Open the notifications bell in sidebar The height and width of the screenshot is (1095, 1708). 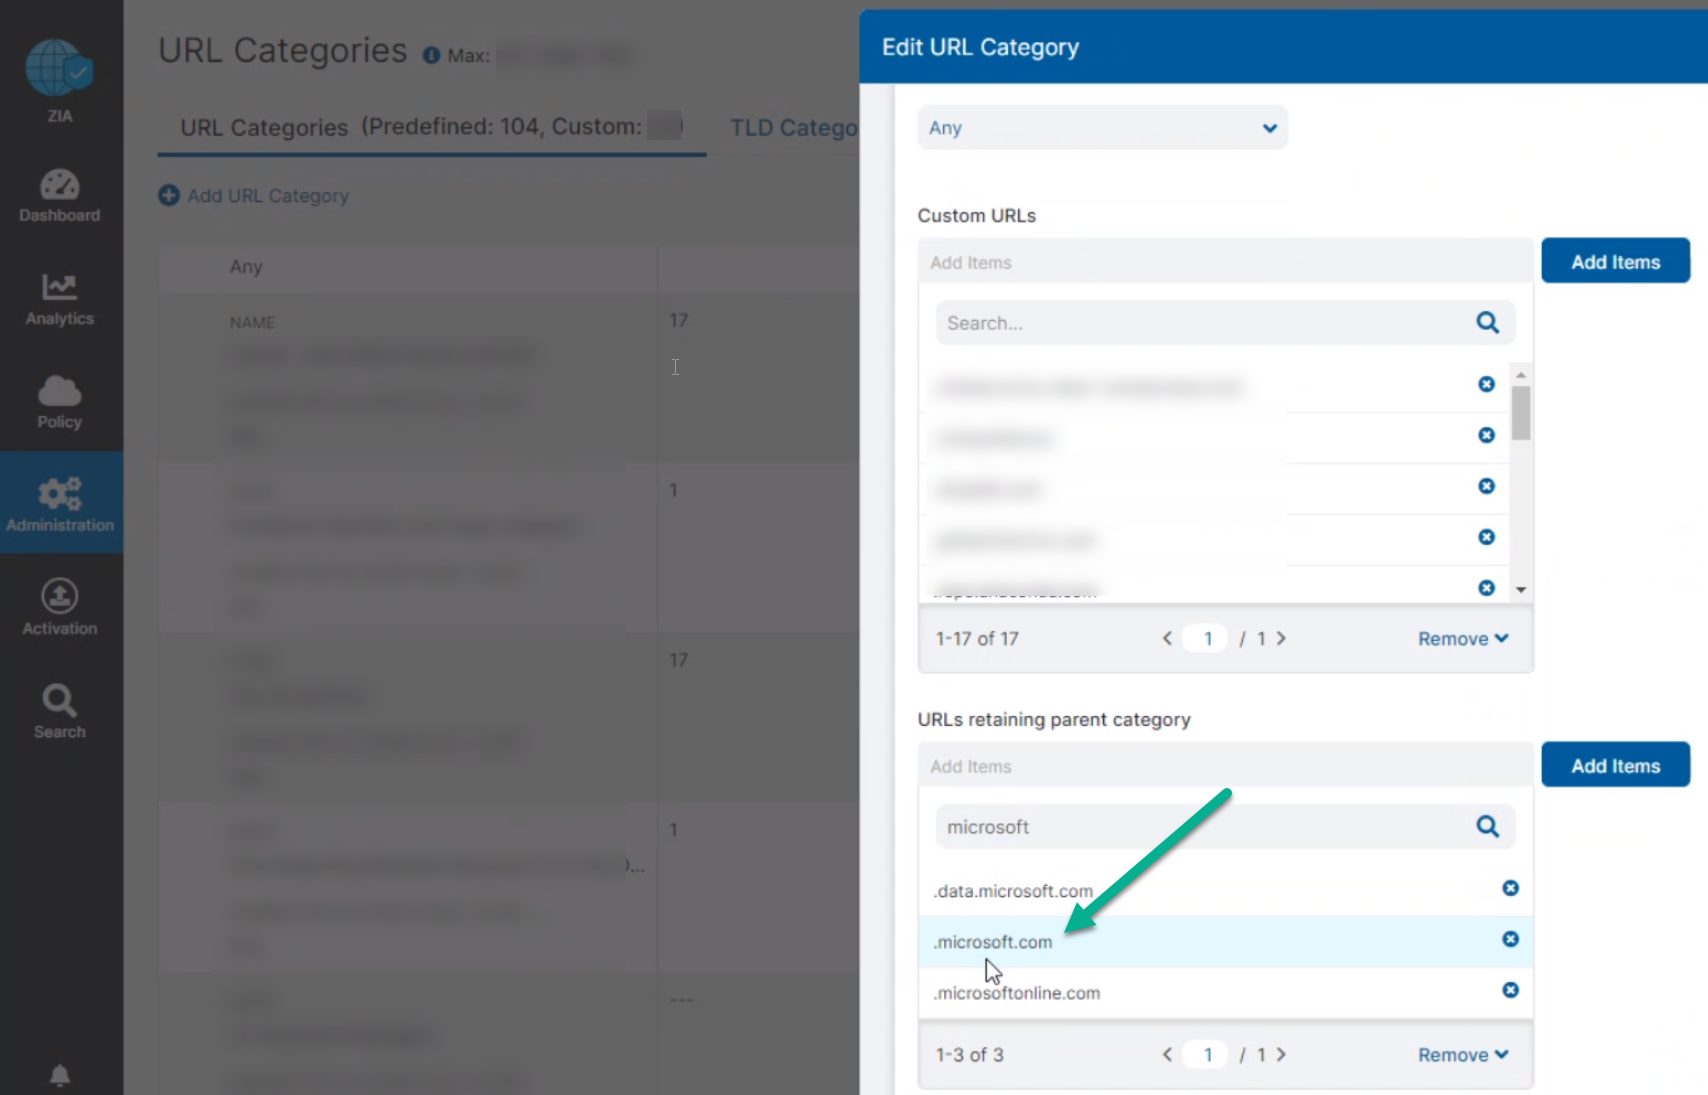point(59,1075)
